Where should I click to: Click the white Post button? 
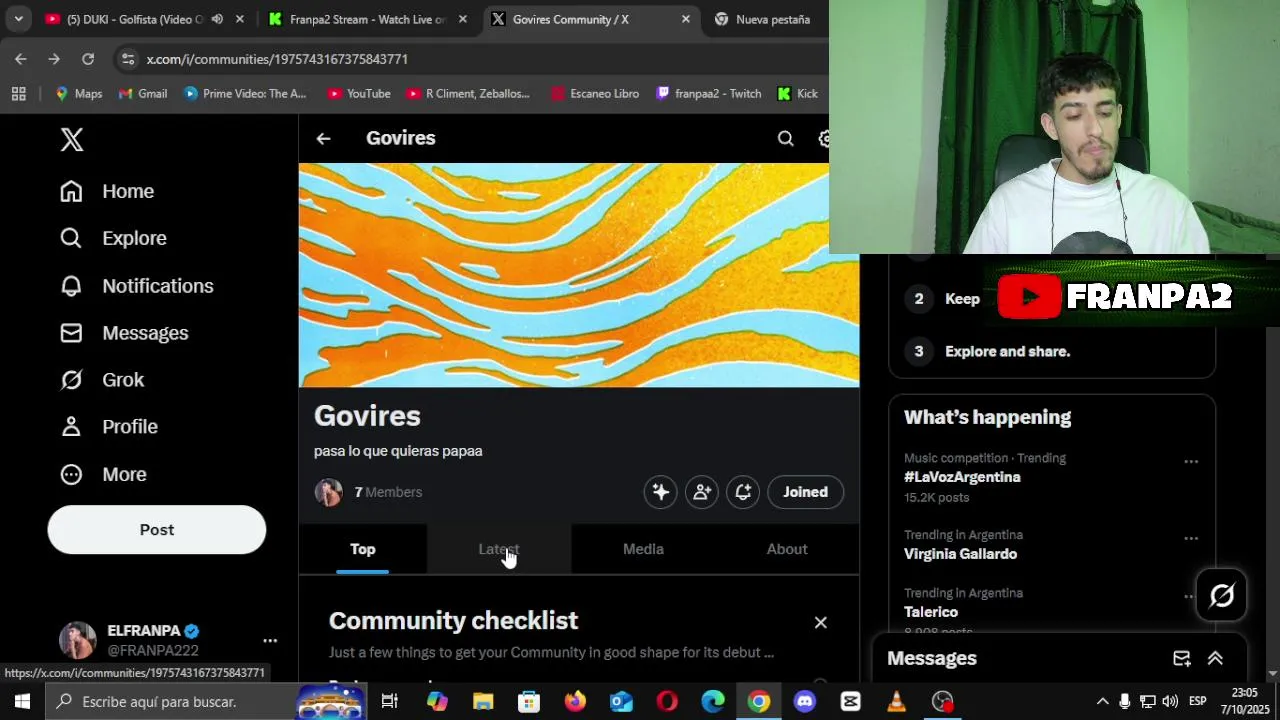157,530
